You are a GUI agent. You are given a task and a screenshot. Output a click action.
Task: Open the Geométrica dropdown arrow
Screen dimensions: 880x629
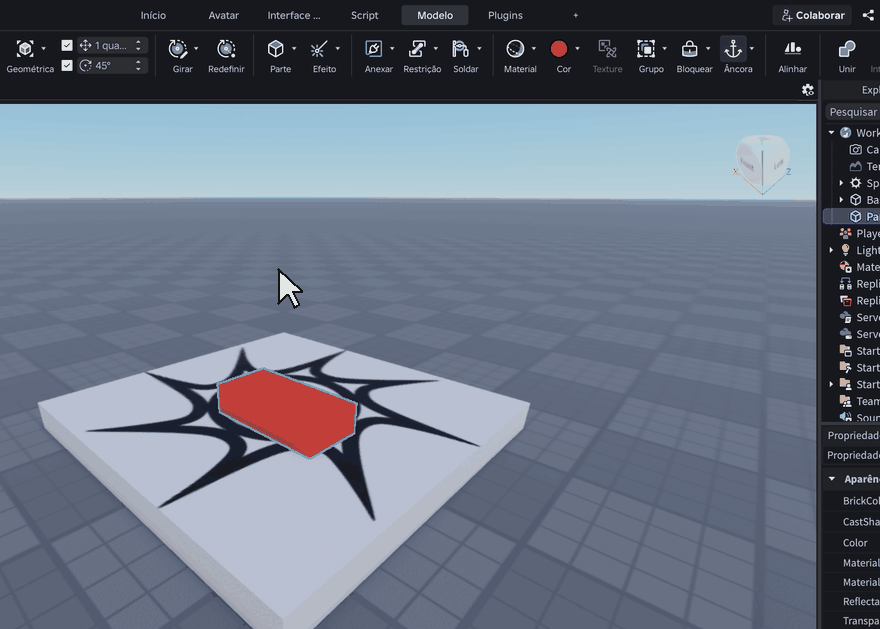(43, 49)
